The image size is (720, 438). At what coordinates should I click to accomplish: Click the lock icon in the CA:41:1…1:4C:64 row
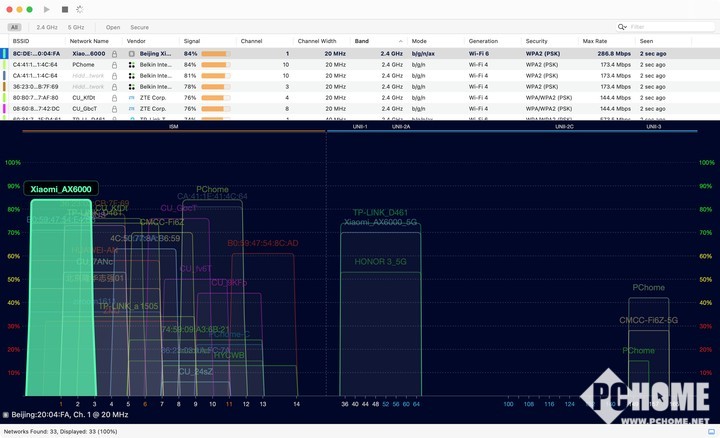pyautogui.click(x=114, y=76)
